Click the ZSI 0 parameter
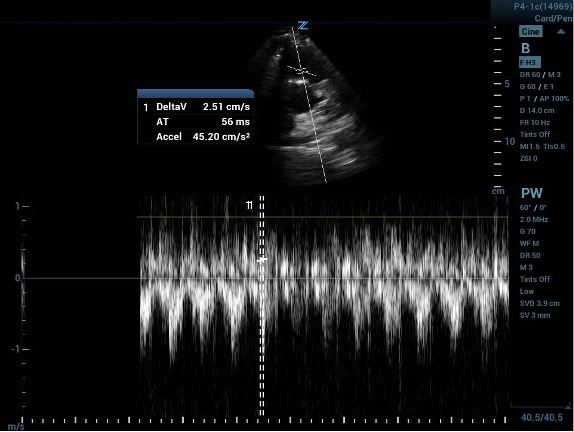Image resolution: width=574 pixels, height=432 pixels. (529, 159)
